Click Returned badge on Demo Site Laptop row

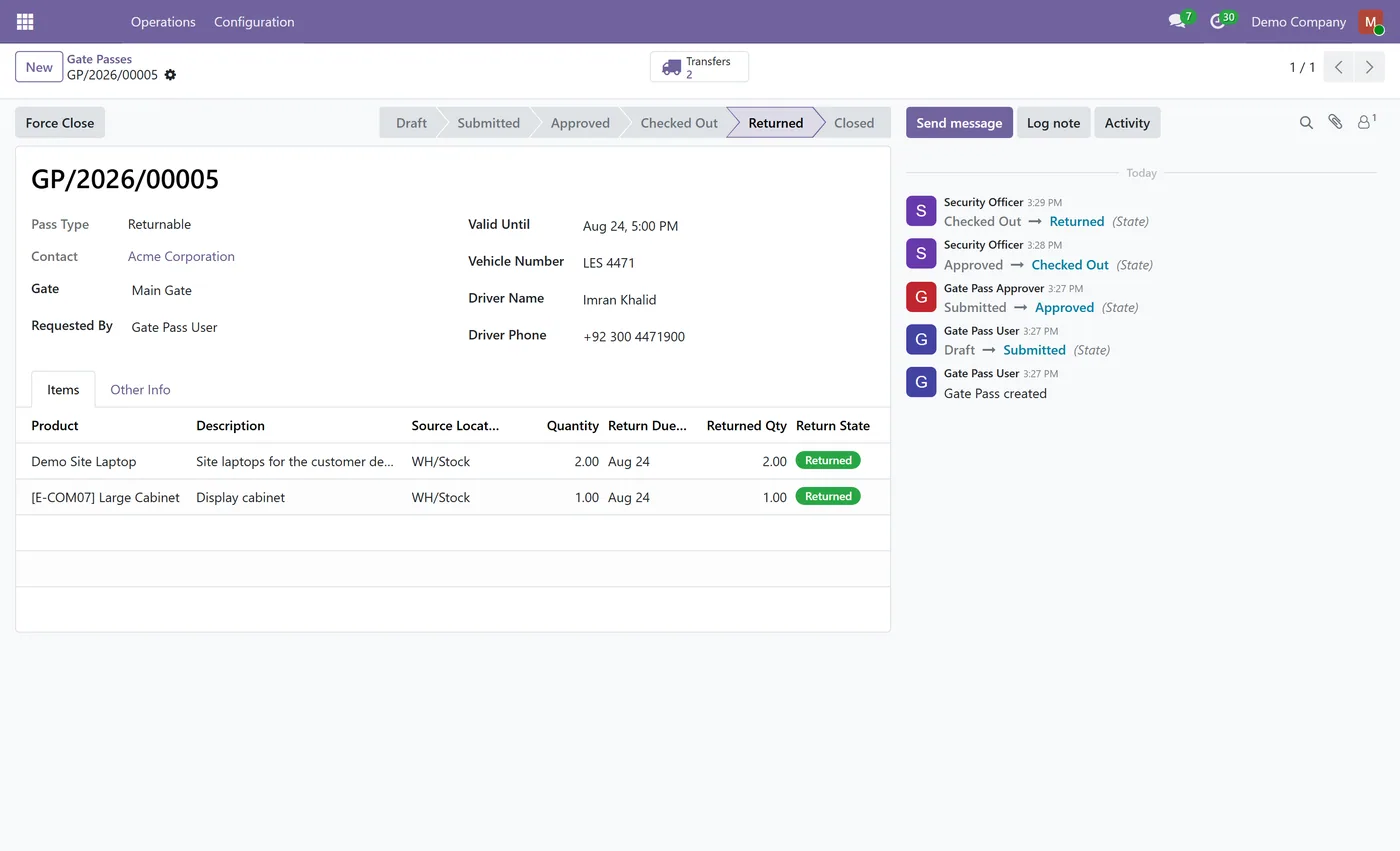828,460
